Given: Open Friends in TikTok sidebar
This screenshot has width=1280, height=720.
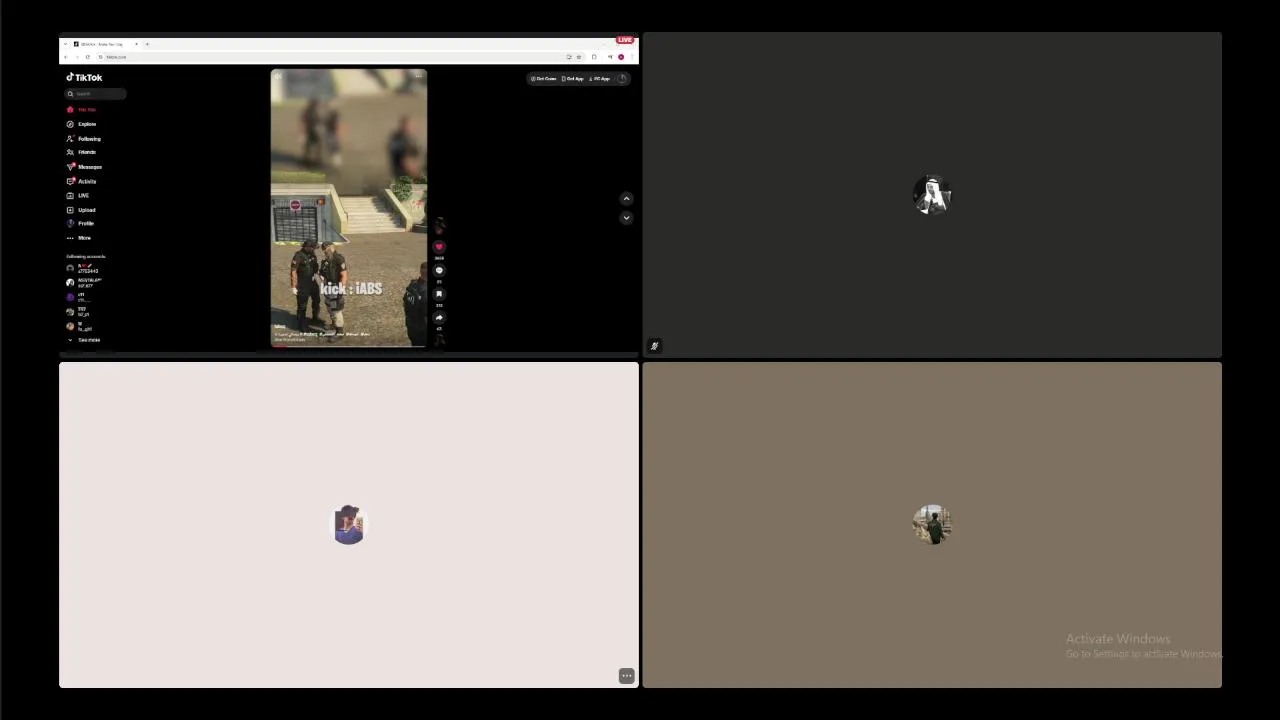Looking at the screenshot, I should click(x=82, y=152).
